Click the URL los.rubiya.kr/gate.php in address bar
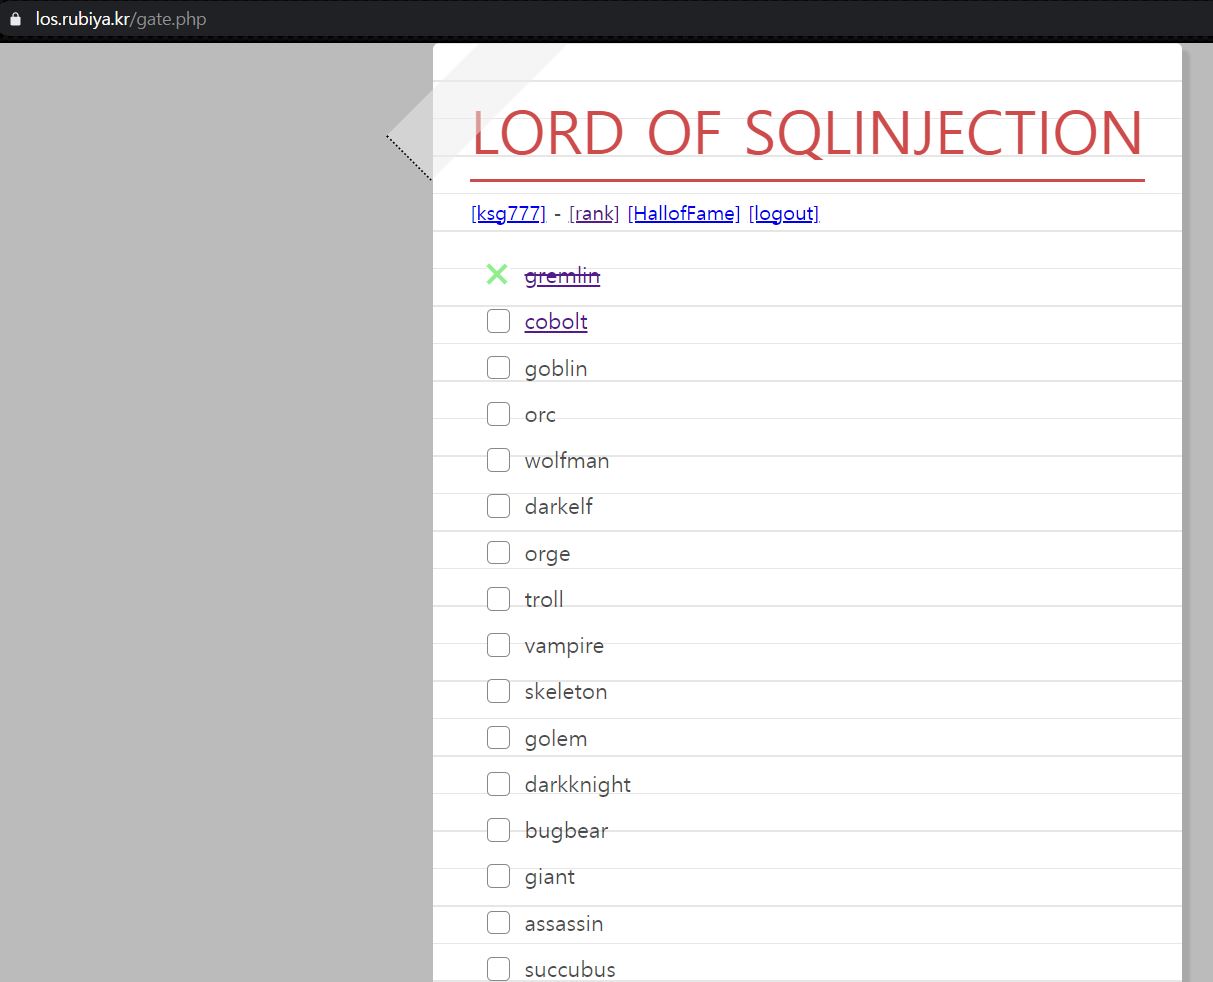This screenshot has width=1213, height=982. [x=121, y=19]
